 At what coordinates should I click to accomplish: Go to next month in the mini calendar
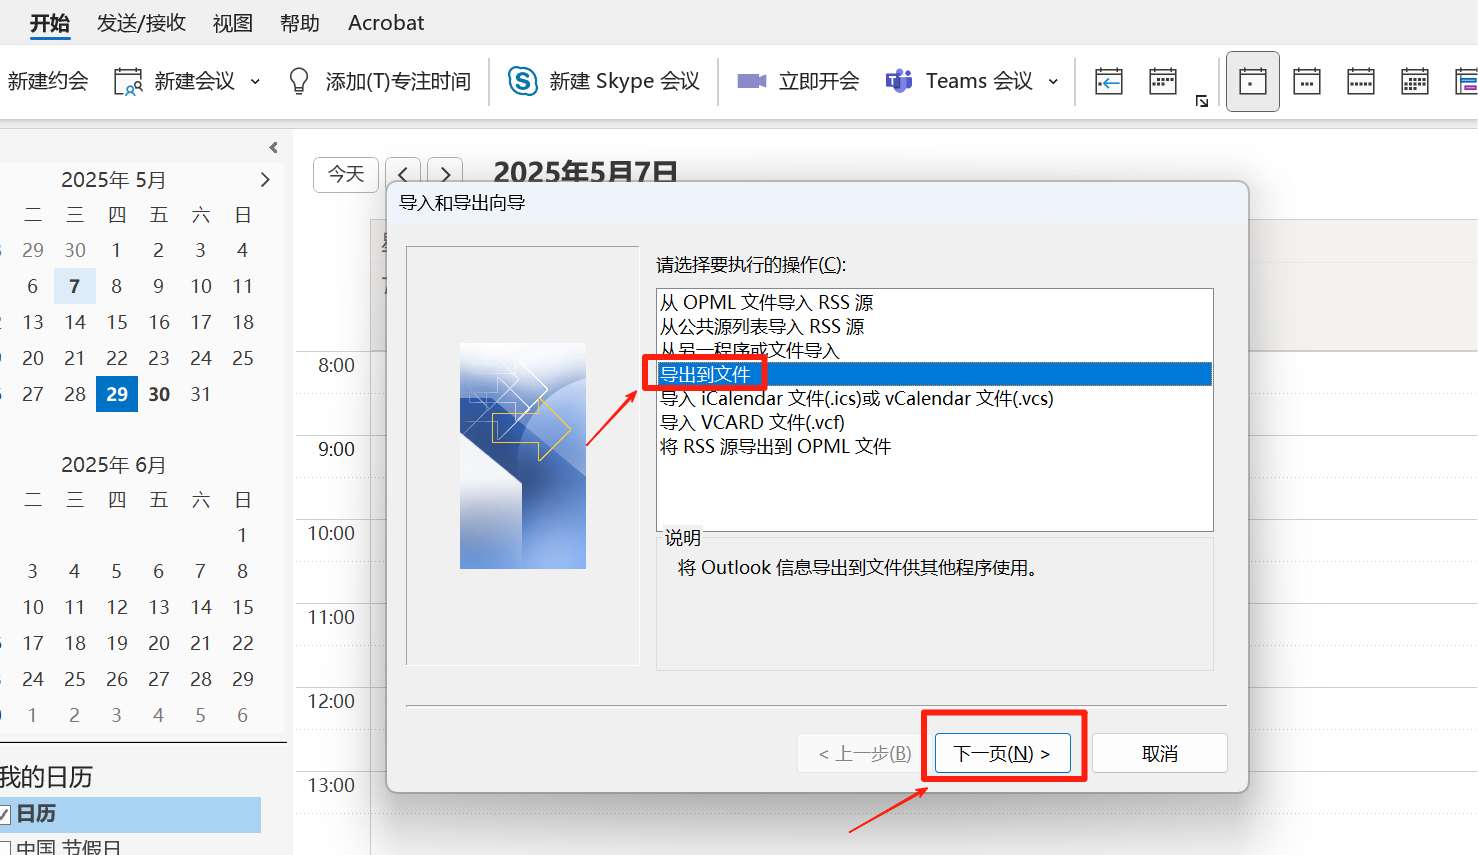265,180
